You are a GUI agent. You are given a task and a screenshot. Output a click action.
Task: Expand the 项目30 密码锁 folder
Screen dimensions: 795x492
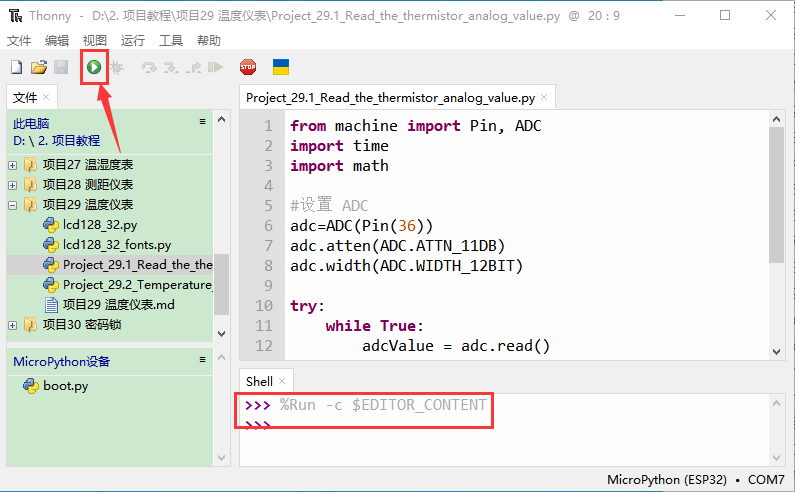(13, 325)
